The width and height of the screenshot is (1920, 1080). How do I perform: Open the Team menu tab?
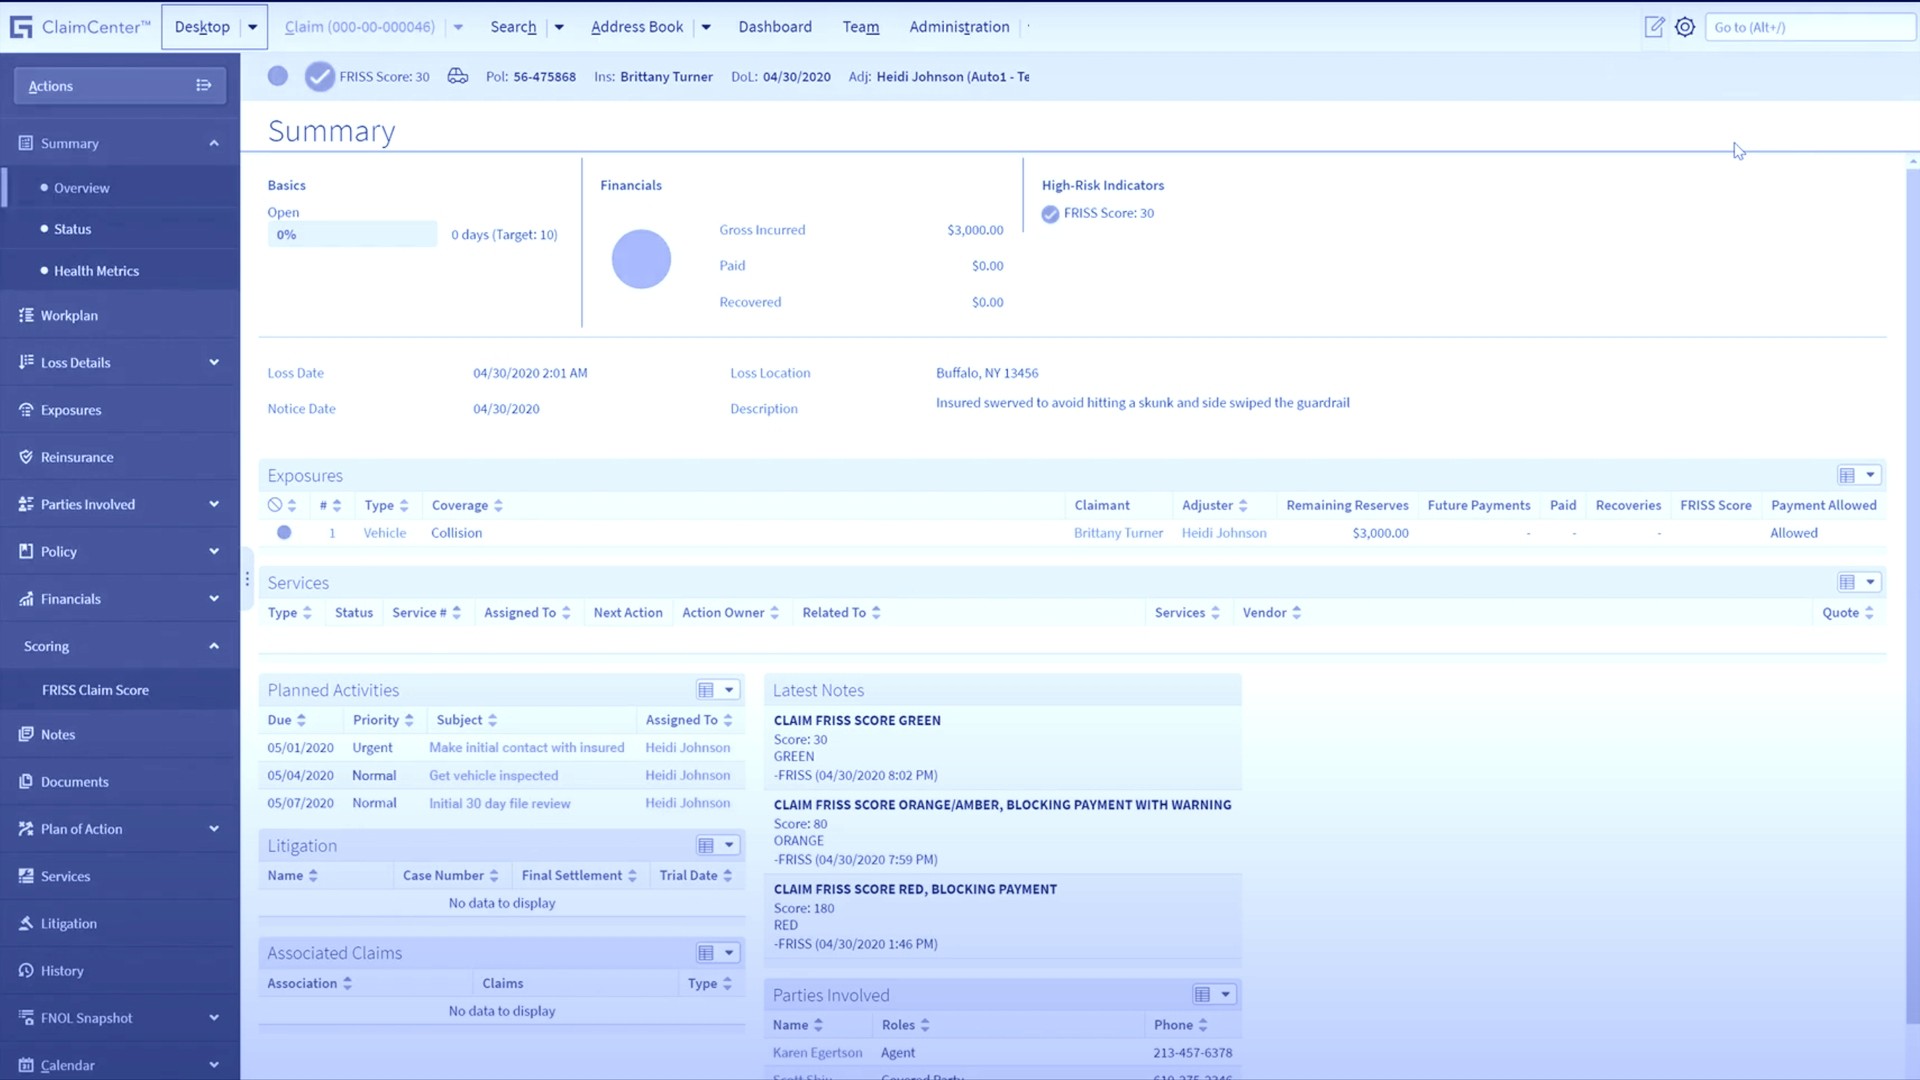[860, 27]
